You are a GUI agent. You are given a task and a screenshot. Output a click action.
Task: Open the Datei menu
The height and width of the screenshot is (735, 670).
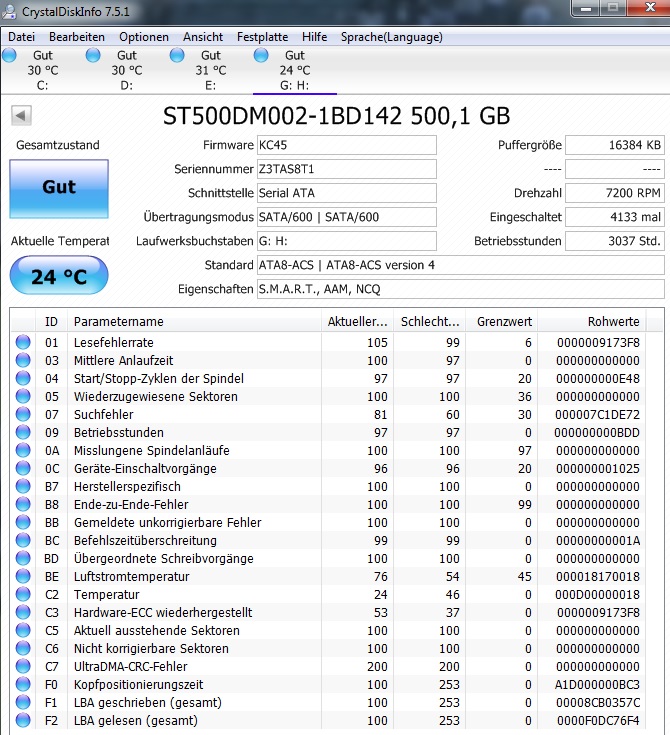point(22,37)
